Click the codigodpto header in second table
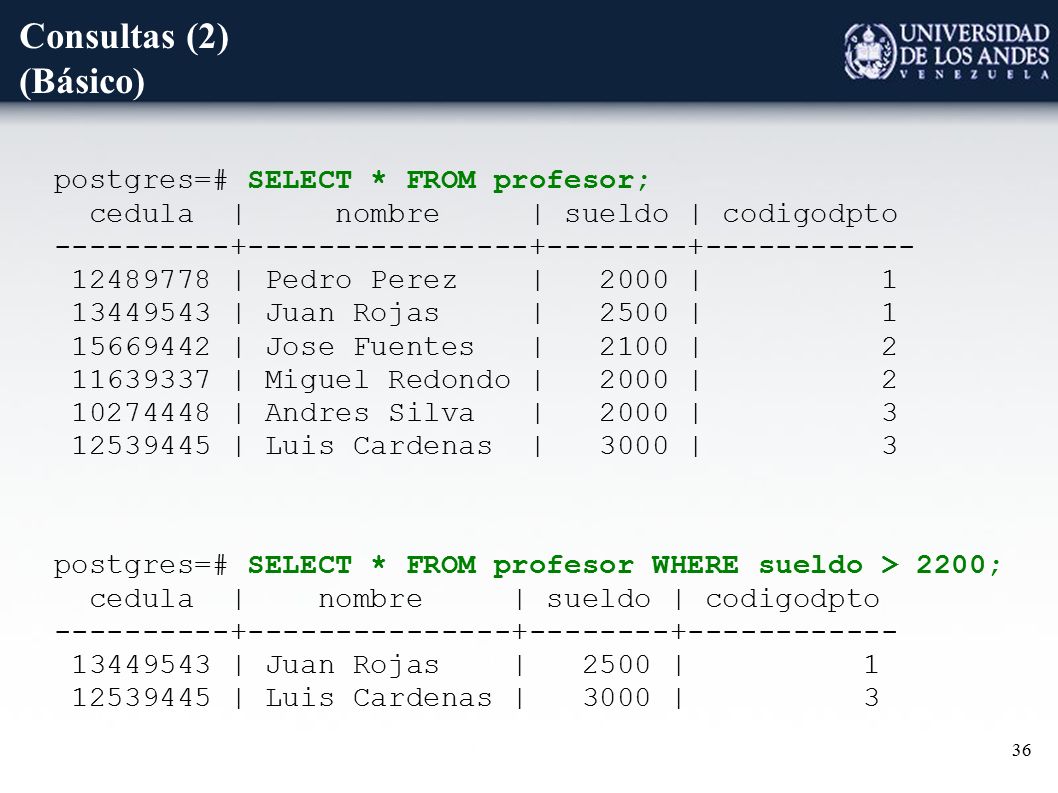The height and width of the screenshot is (793, 1058). coord(792,599)
